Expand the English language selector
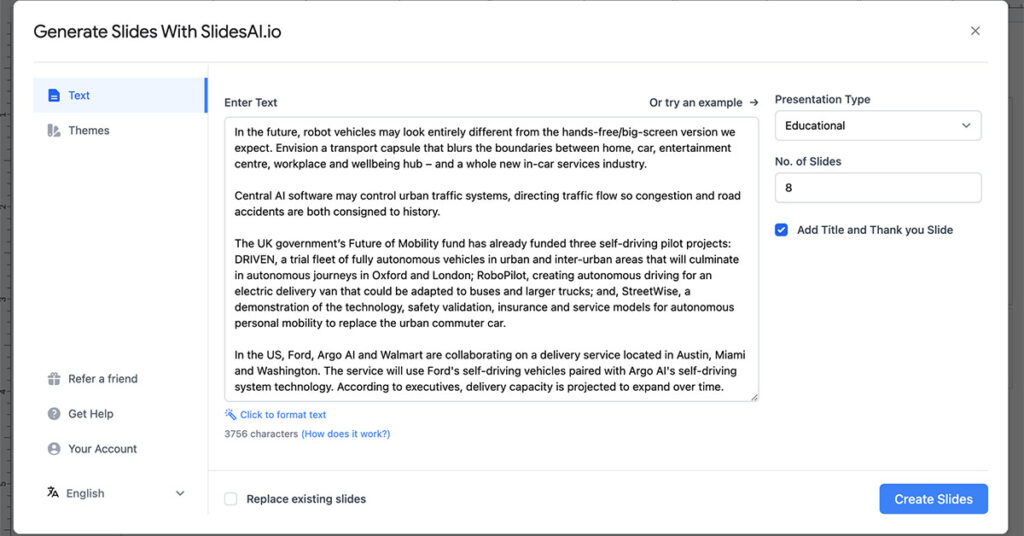1024x536 pixels. pos(180,493)
